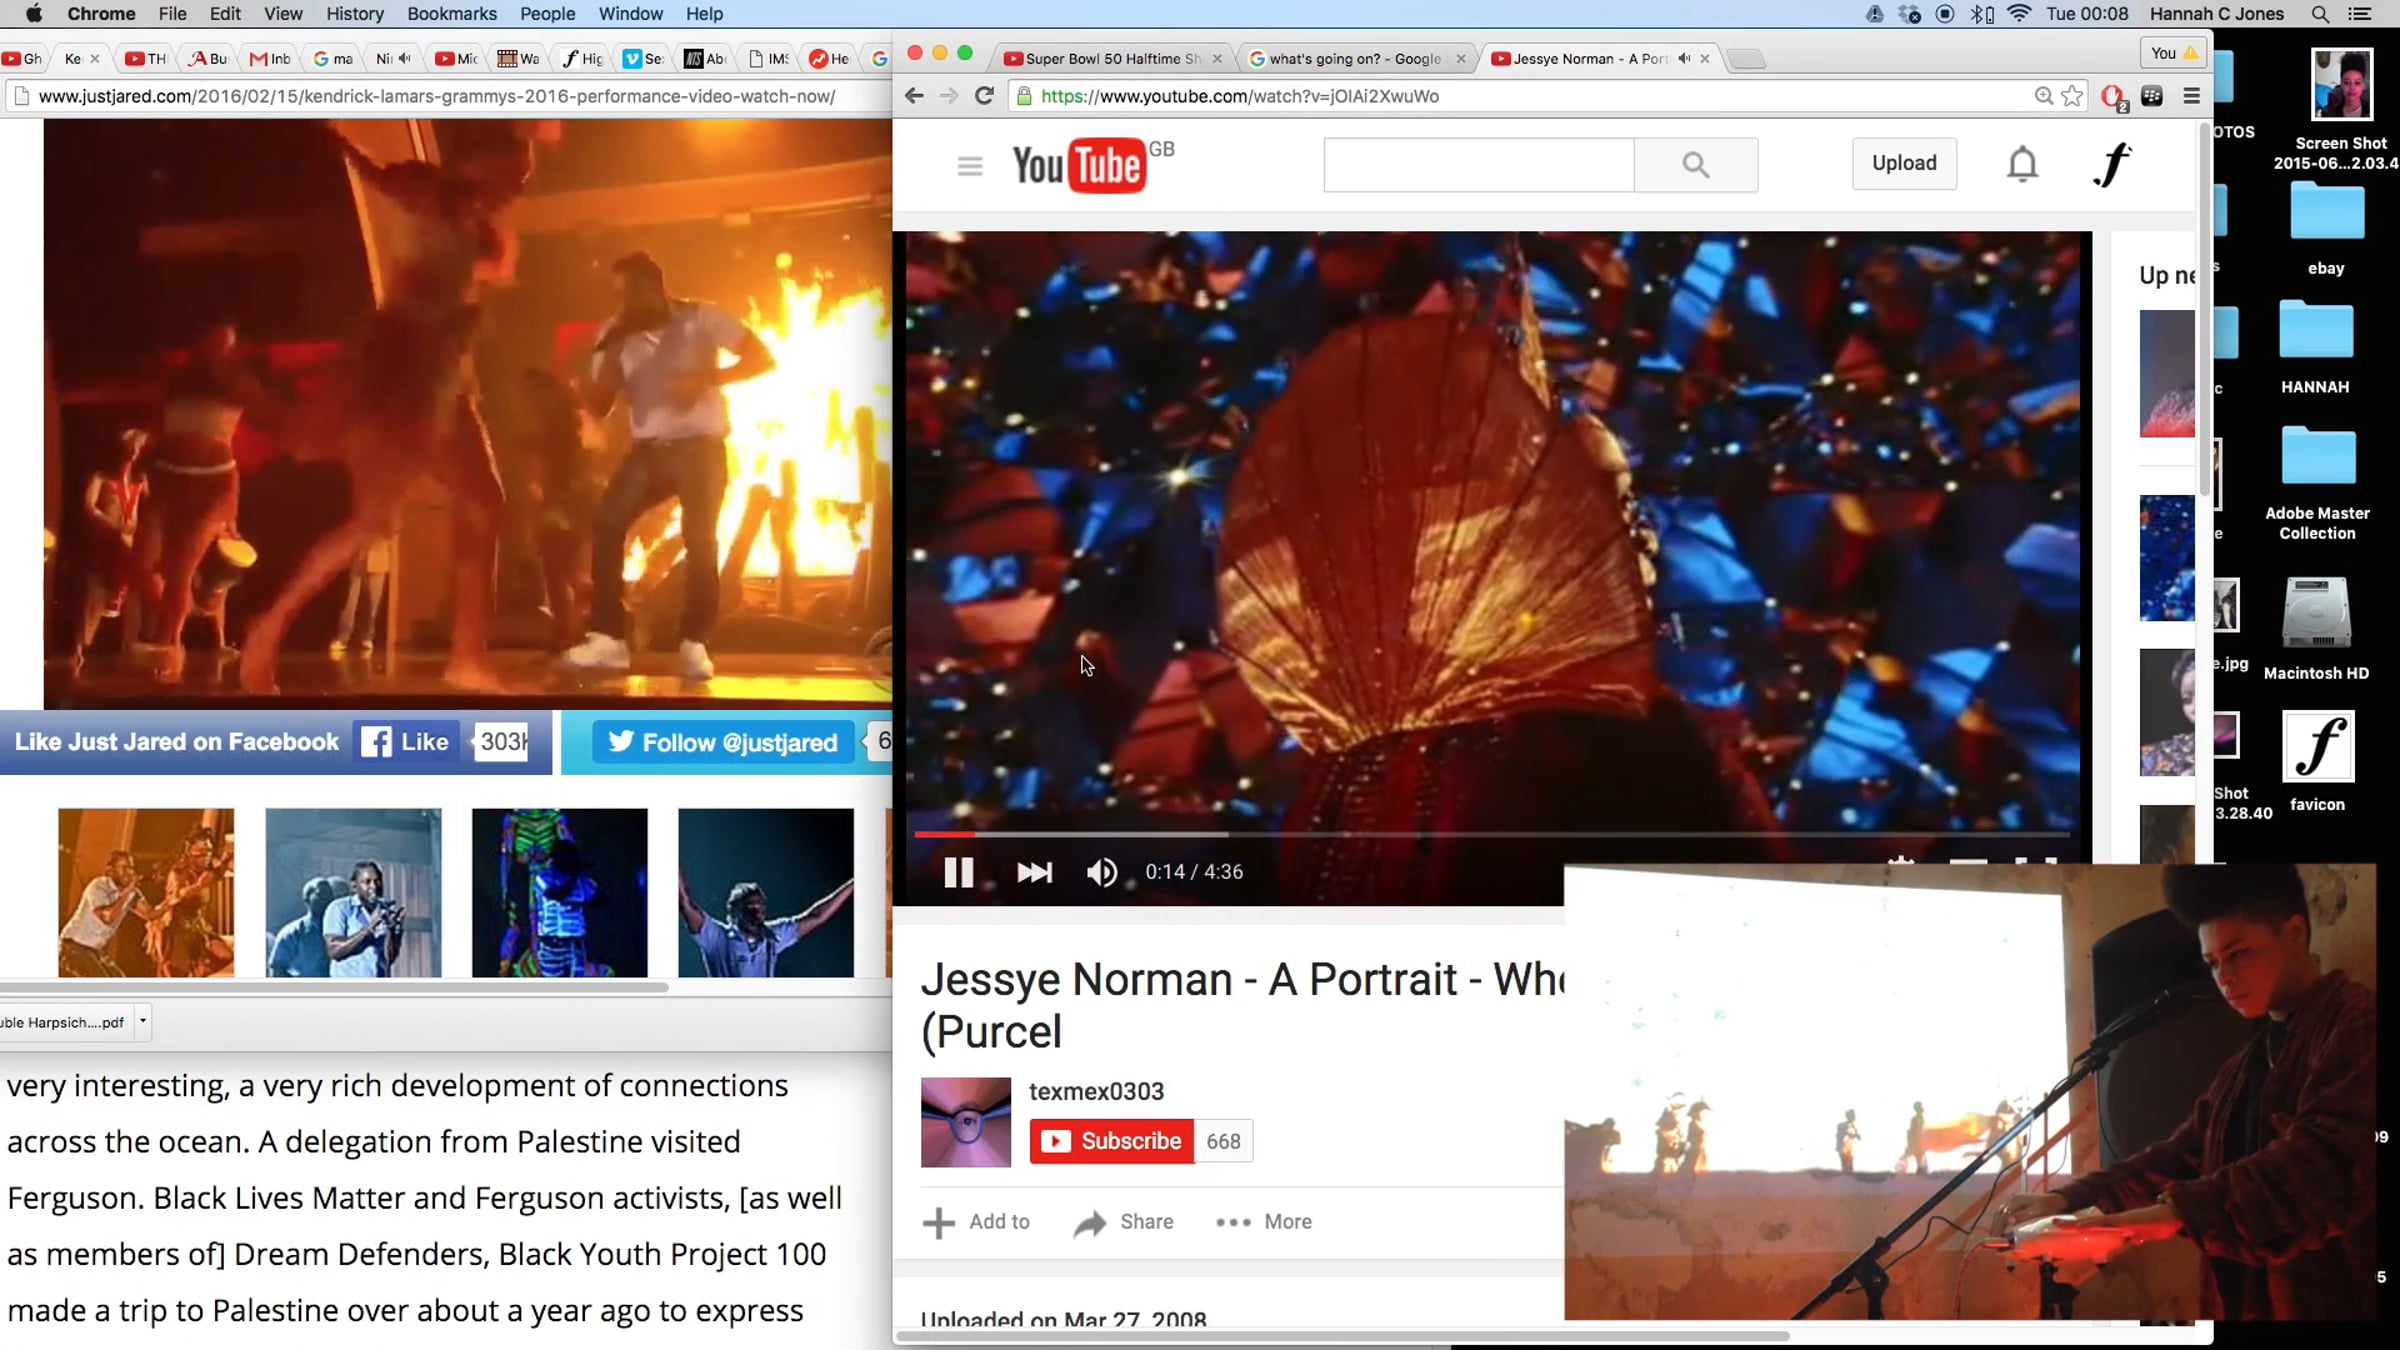2400x1350 pixels.
Task: Open the Apple menu
Action: [34, 14]
